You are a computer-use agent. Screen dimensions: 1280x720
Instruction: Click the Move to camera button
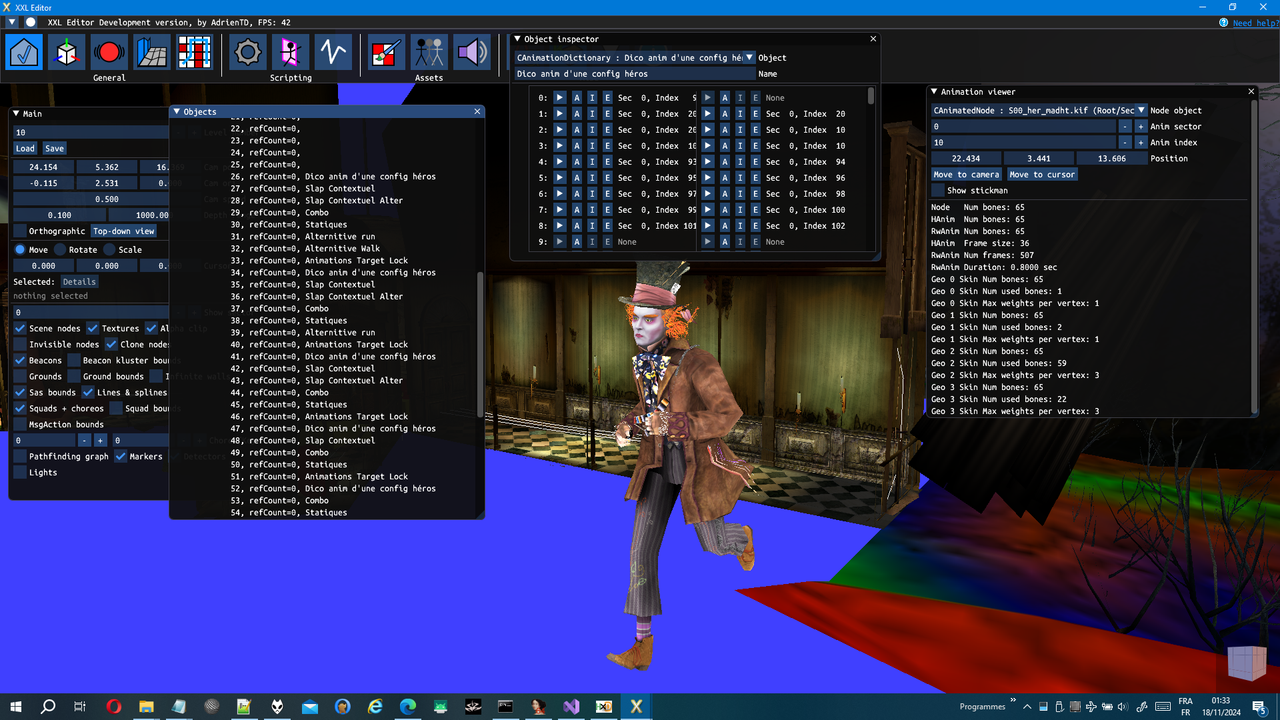pos(966,174)
